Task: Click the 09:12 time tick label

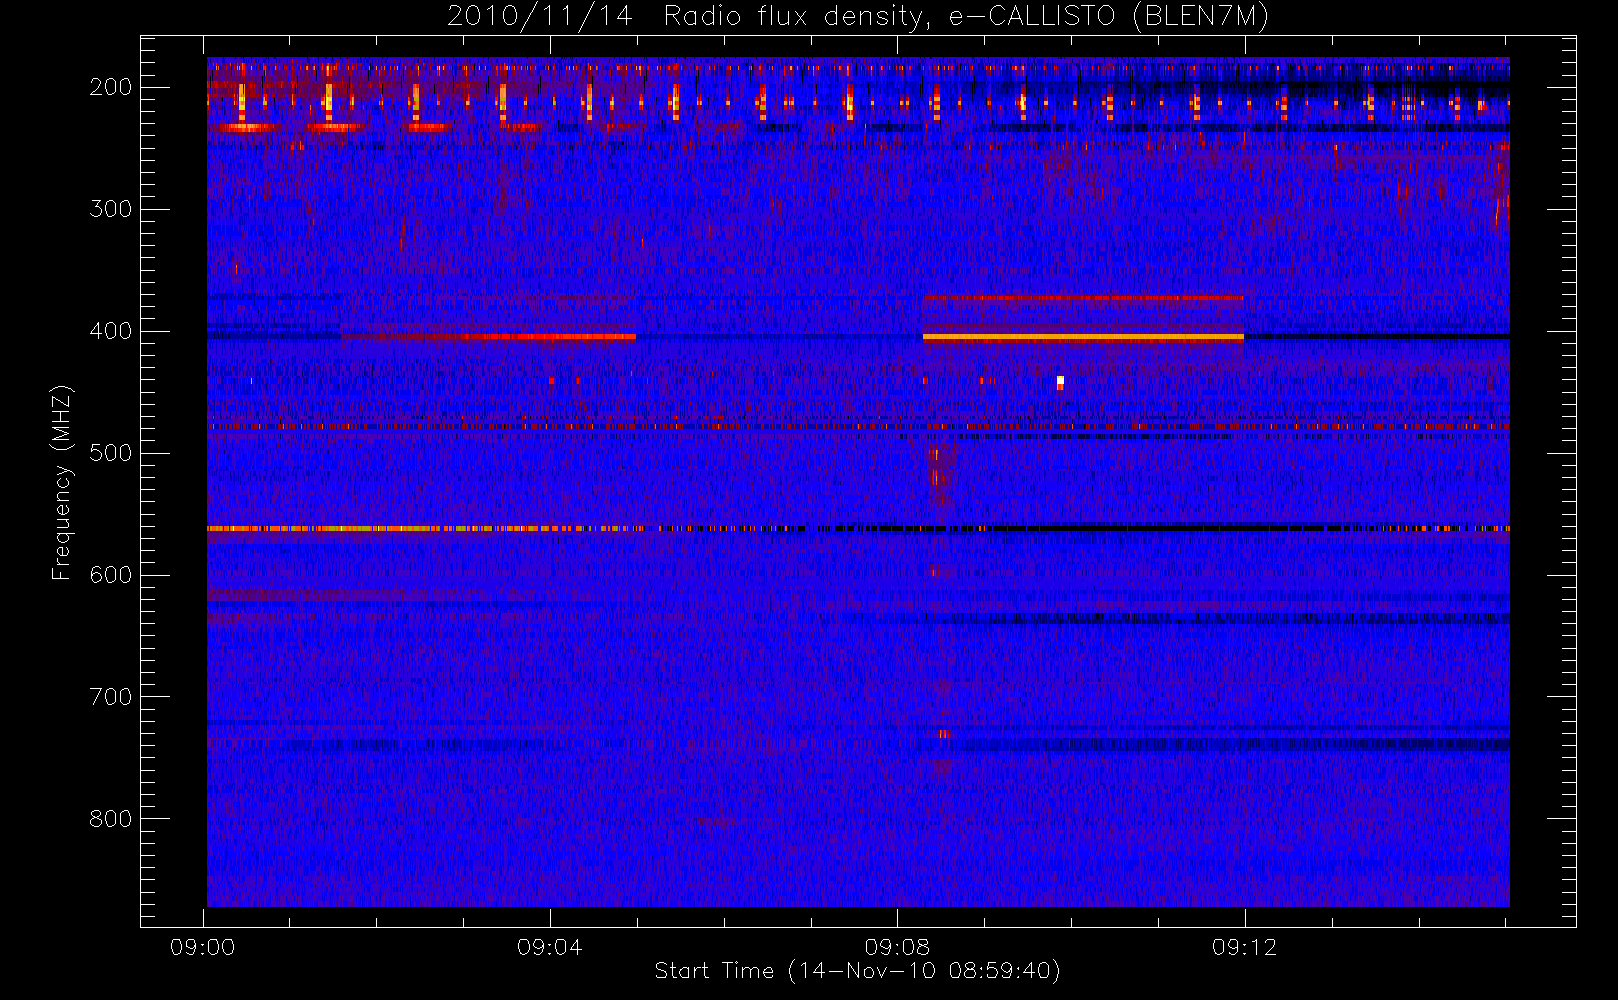Action: click(x=1244, y=947)
